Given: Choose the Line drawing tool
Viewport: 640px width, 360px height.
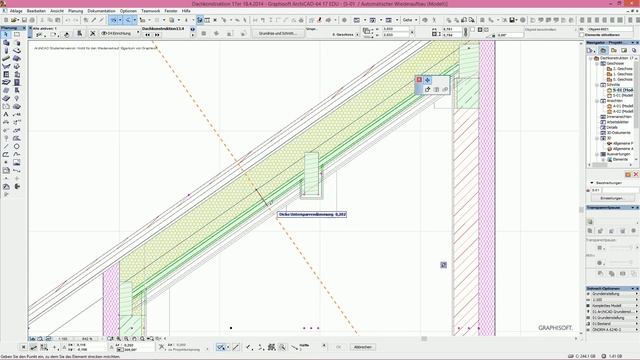Looking at the screenshot, I should tap(6, 147).
